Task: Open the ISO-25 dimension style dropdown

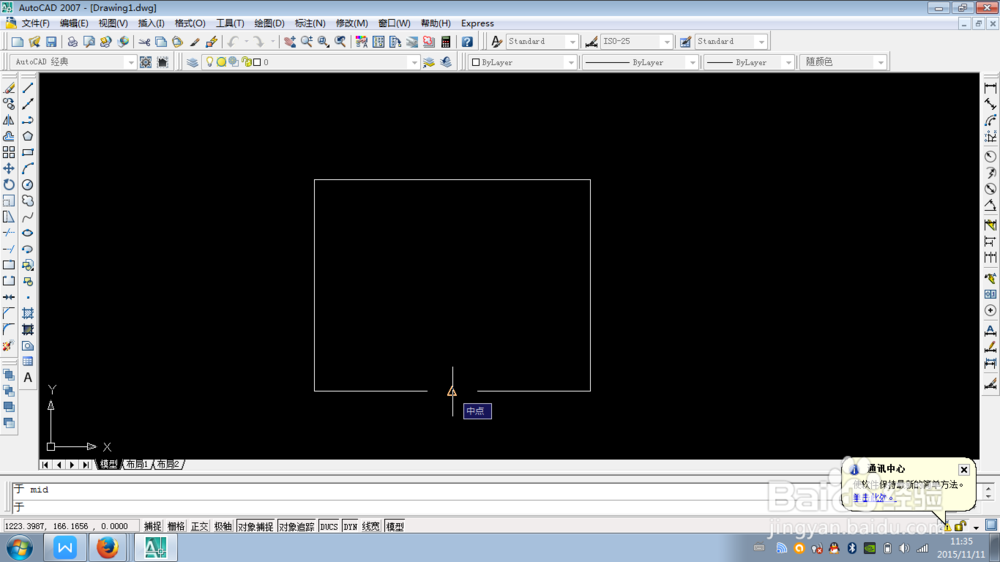Action: tap(666, 41)
